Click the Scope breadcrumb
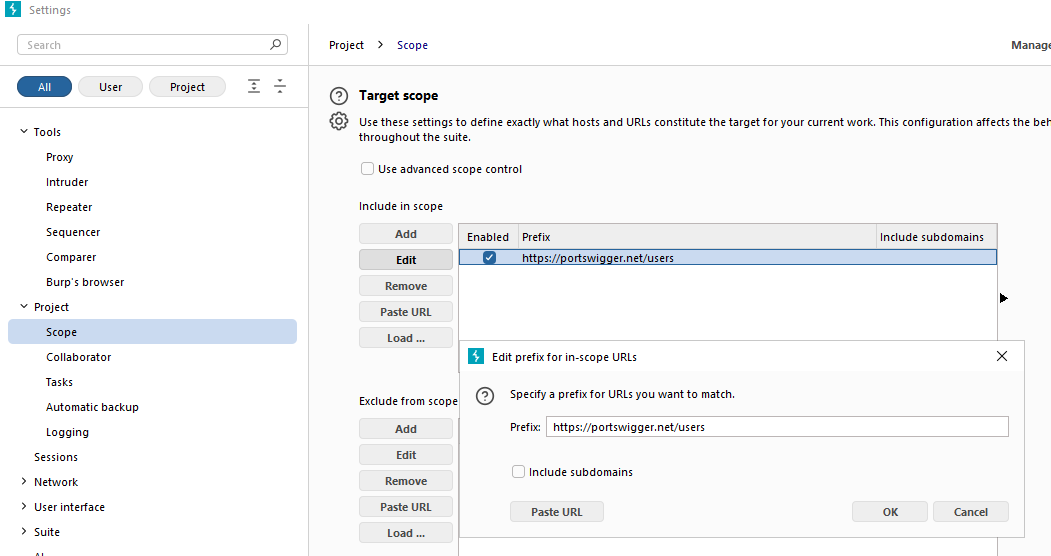 pos(412,45)
